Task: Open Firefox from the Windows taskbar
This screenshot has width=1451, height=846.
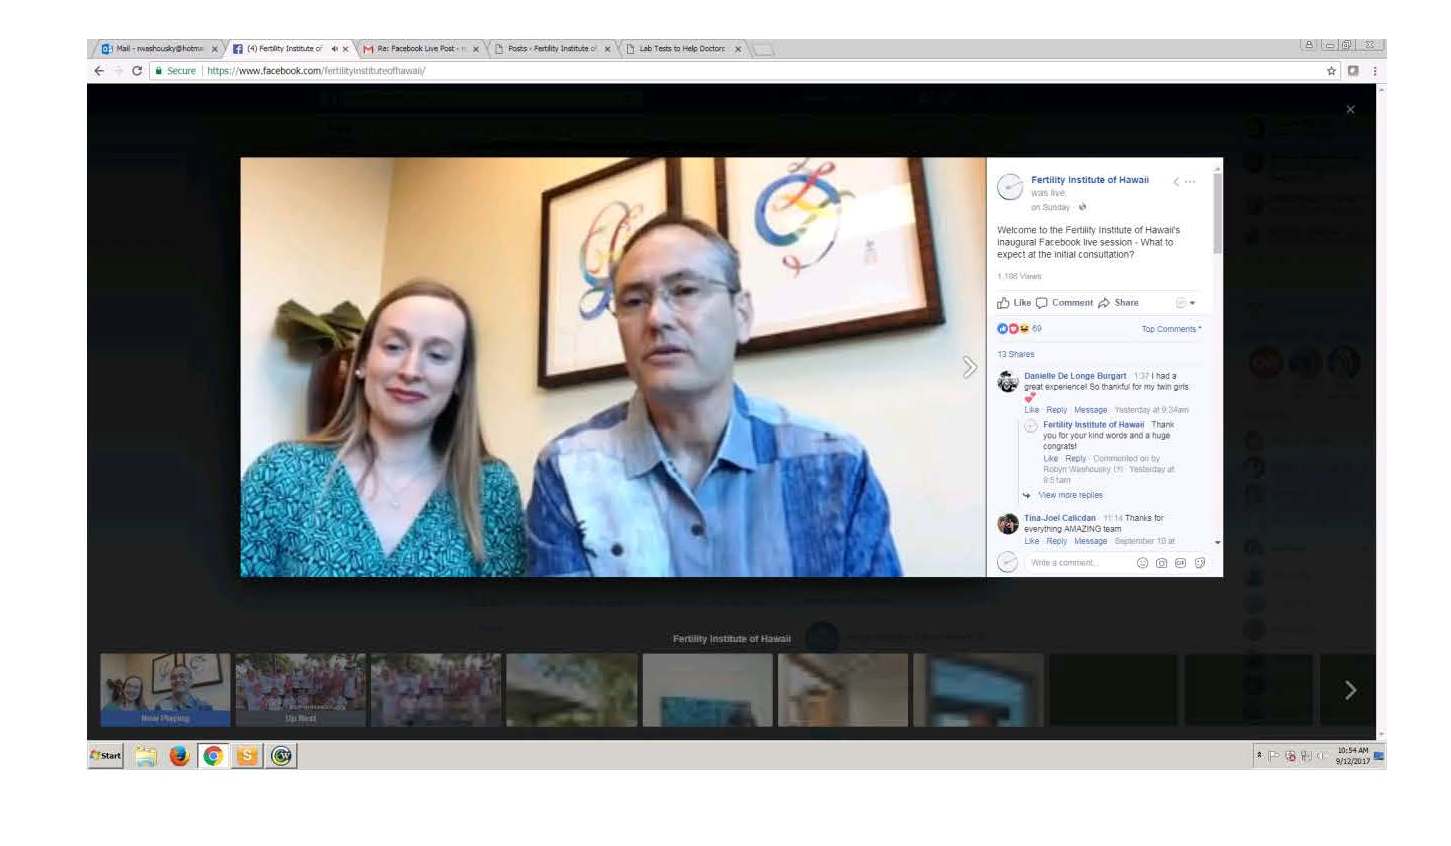Action: (179, 756)
